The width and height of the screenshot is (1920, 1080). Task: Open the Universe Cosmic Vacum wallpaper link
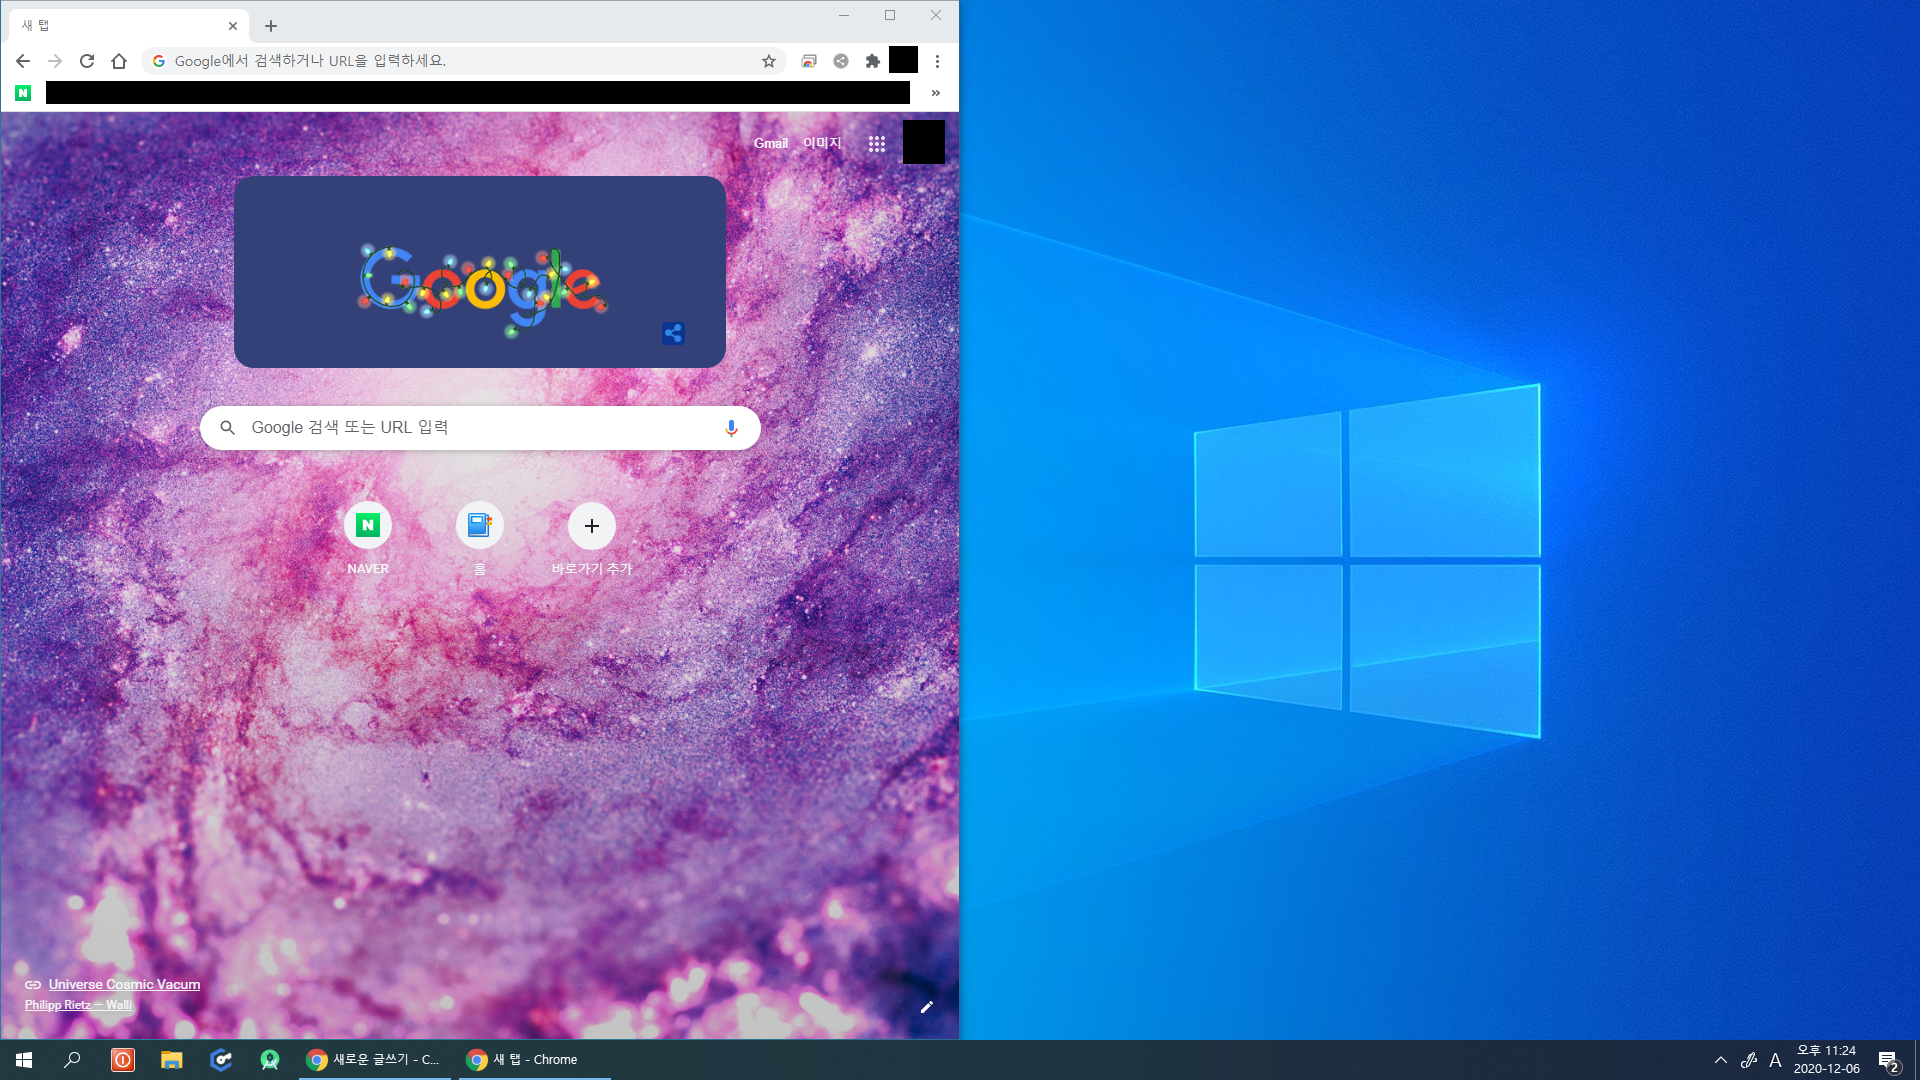(124, 984)
